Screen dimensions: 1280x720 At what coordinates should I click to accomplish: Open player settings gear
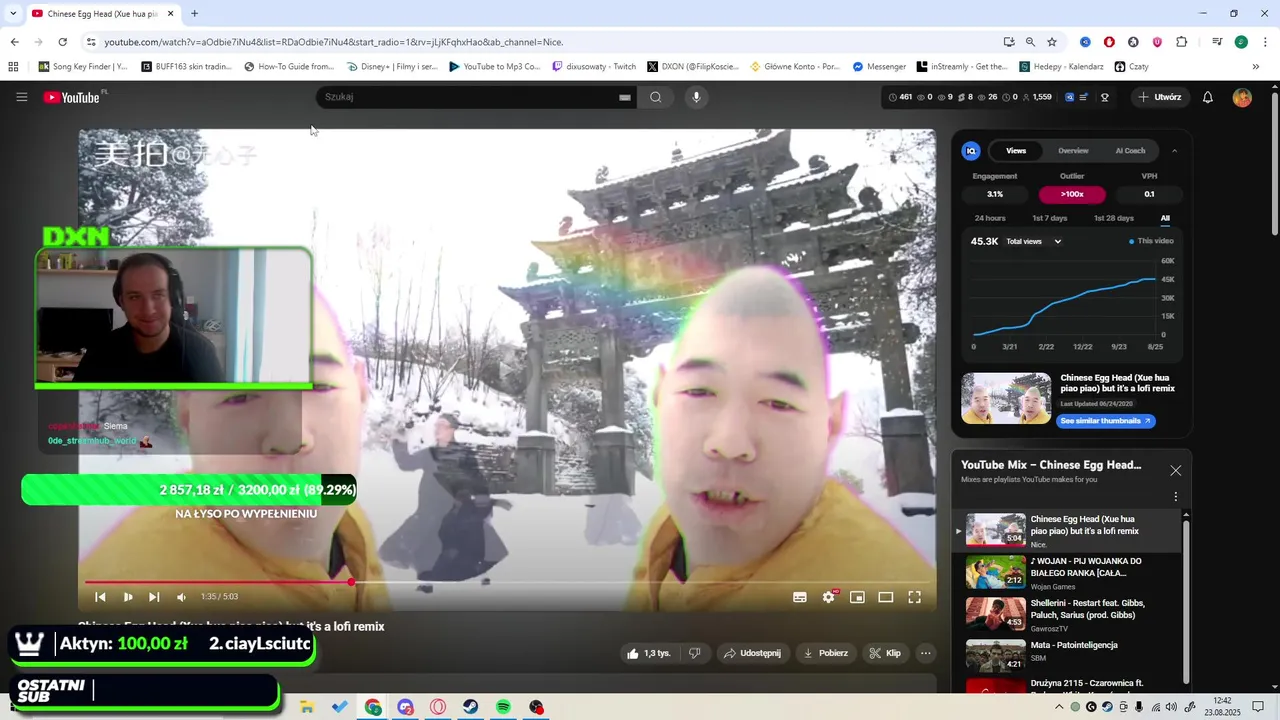(829, 597)
